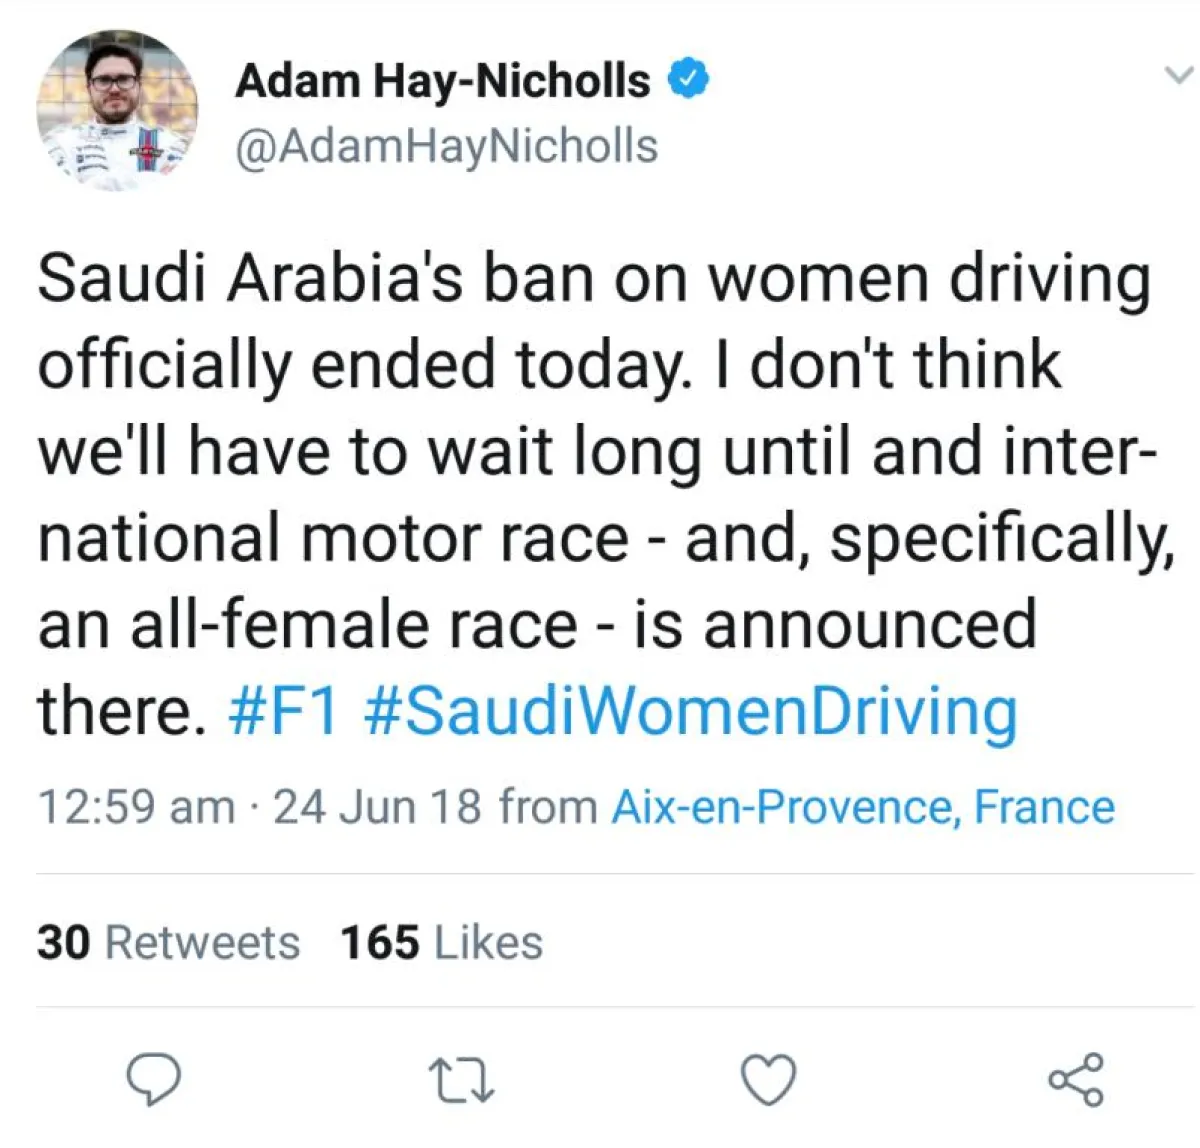Screen dimensions: 1200x1148
Task: Click the 12:59 am timestamp
Action: (136, 807)
